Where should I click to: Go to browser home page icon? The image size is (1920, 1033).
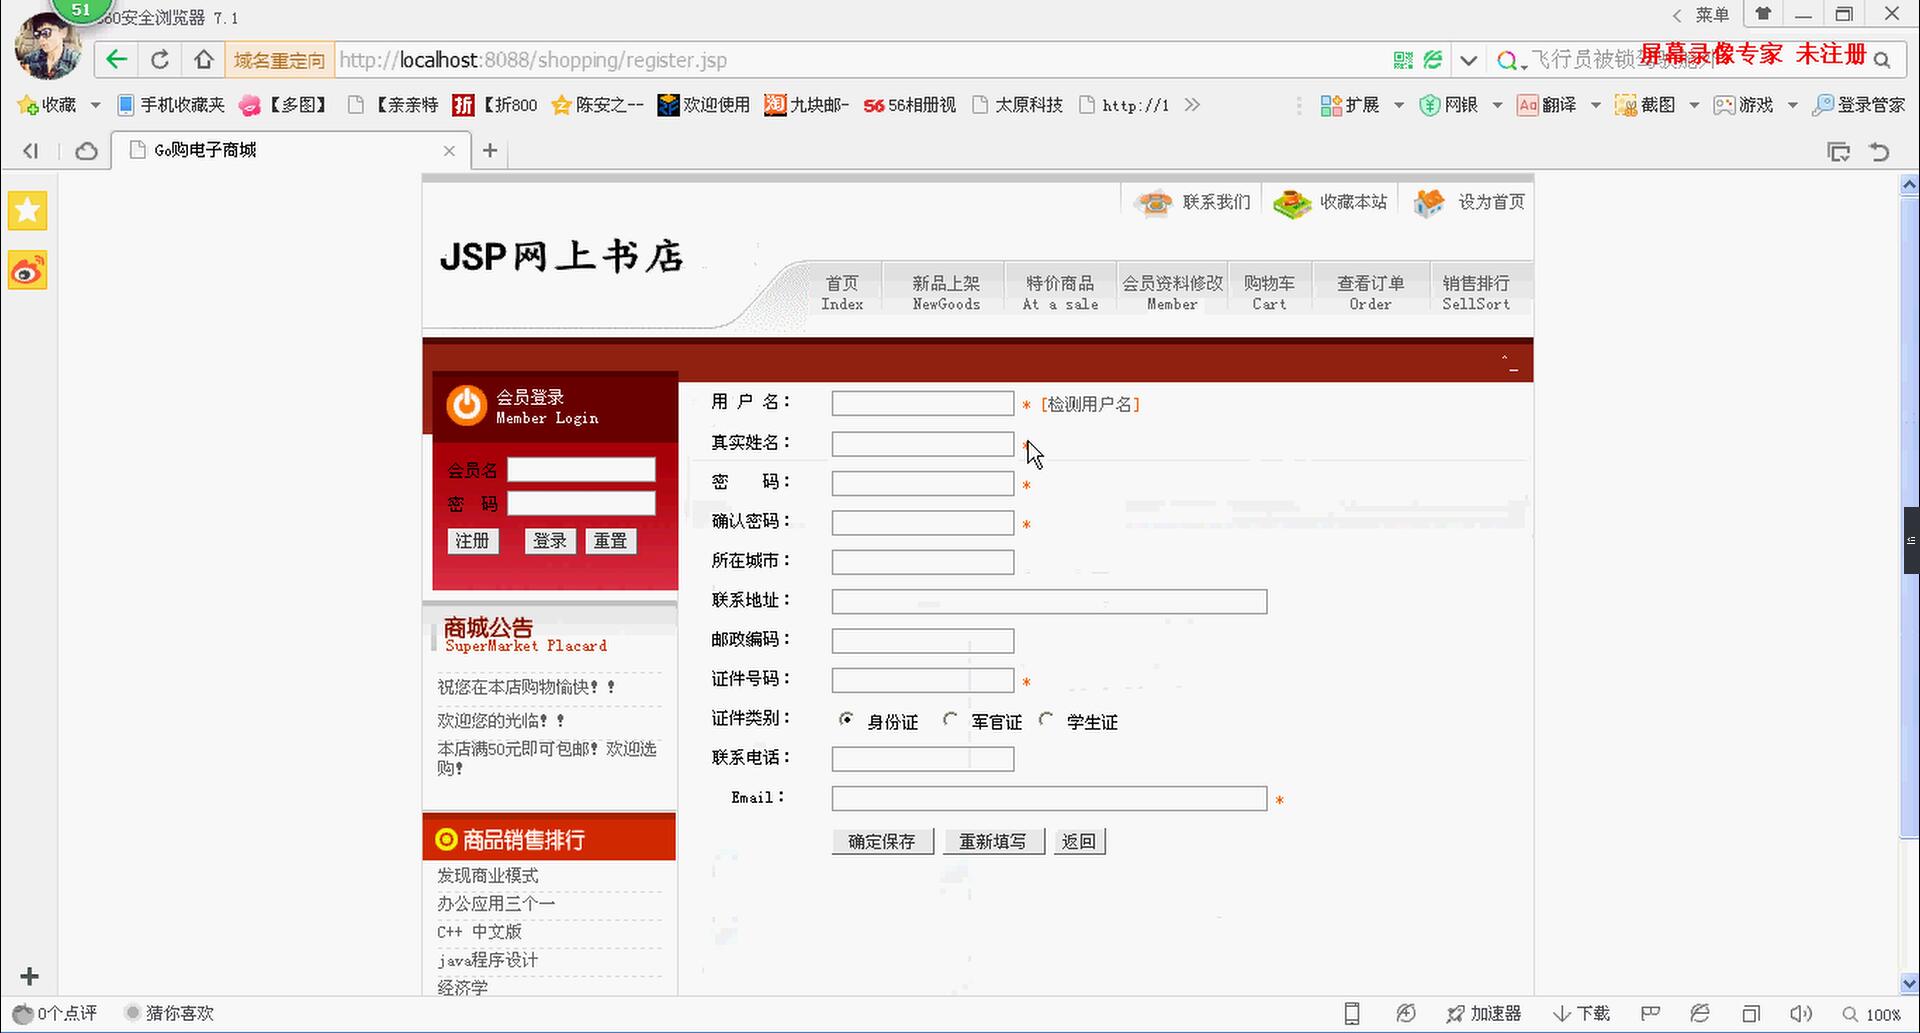pos(204,60)
